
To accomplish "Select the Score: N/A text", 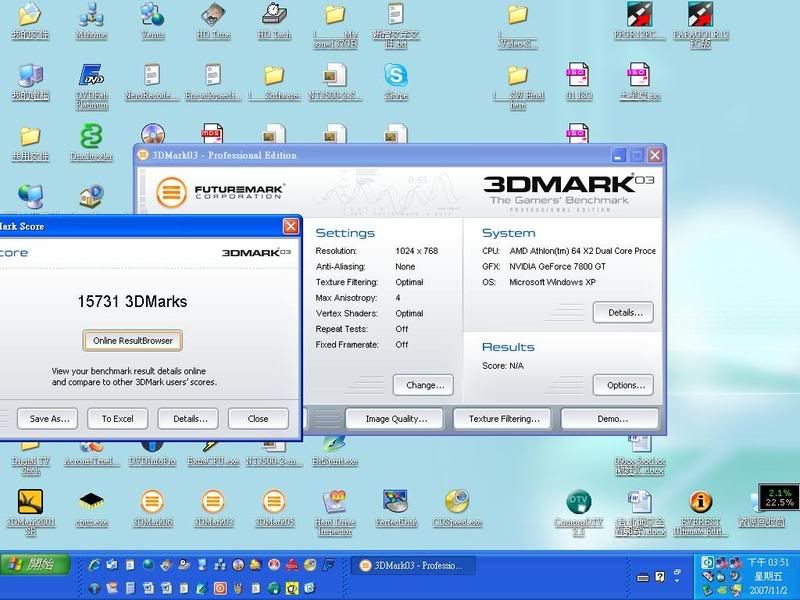I will pyautogui.click(x=503, y=366).
